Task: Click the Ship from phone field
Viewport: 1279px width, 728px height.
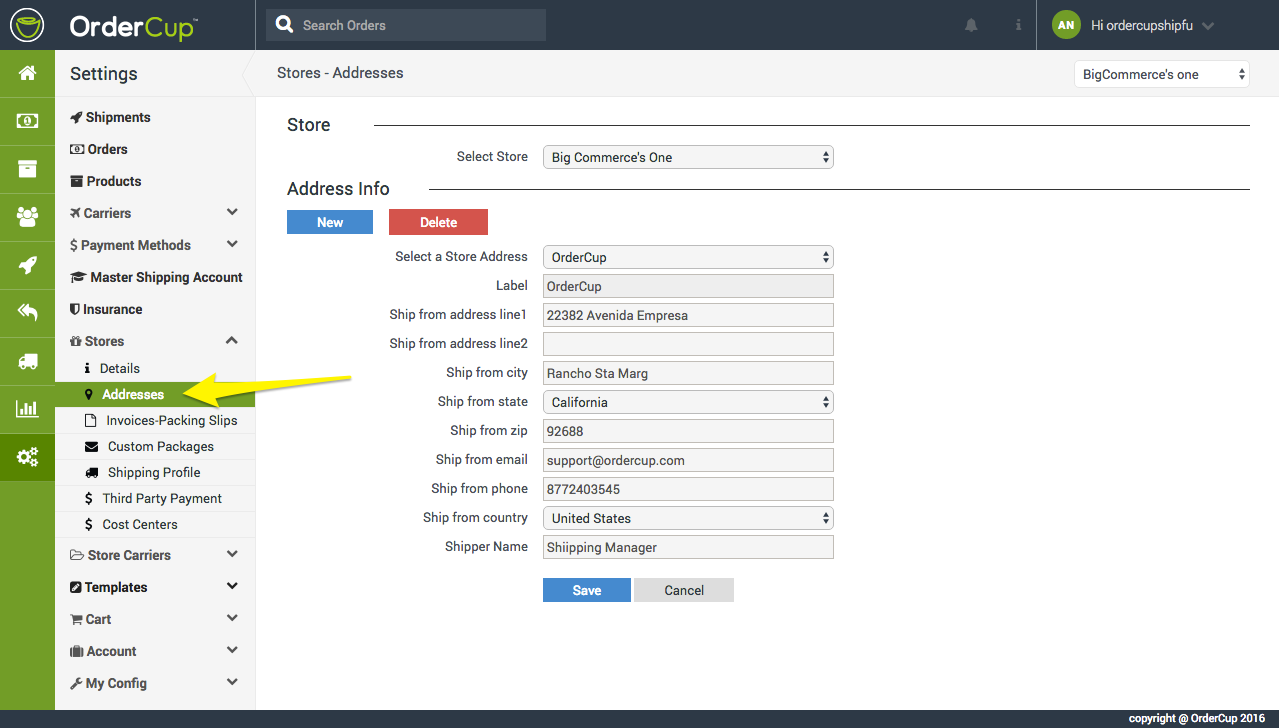Action: tap(688, 489)
